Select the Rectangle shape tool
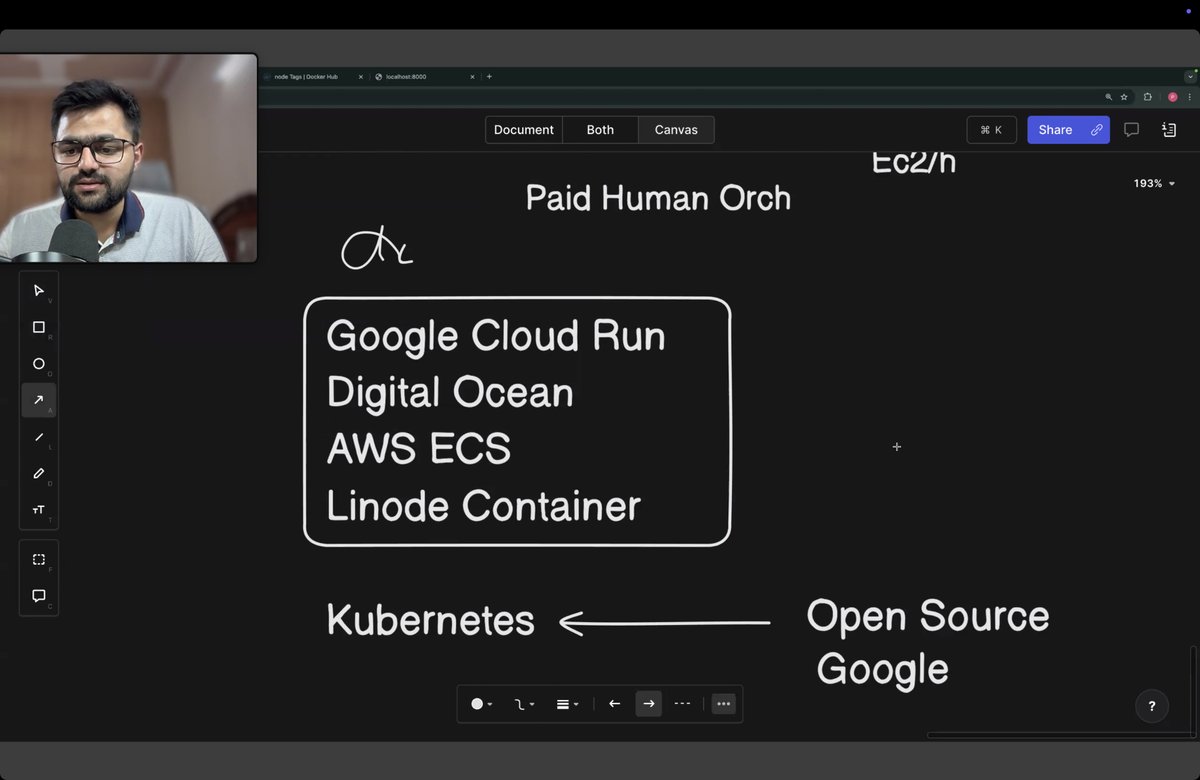The image size is (1200, 780). click(x=39, y=327)
